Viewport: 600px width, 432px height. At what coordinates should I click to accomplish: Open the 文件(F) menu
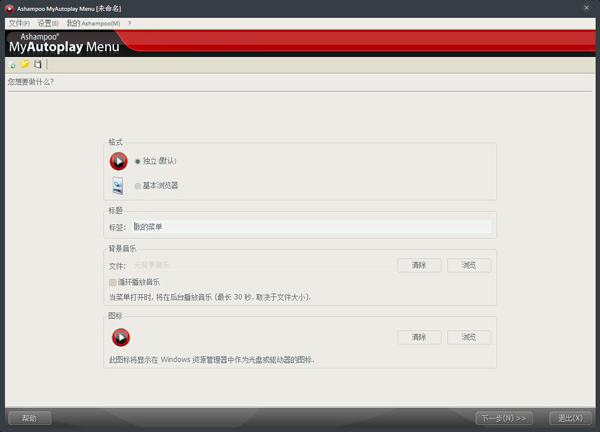coord(19,23)
